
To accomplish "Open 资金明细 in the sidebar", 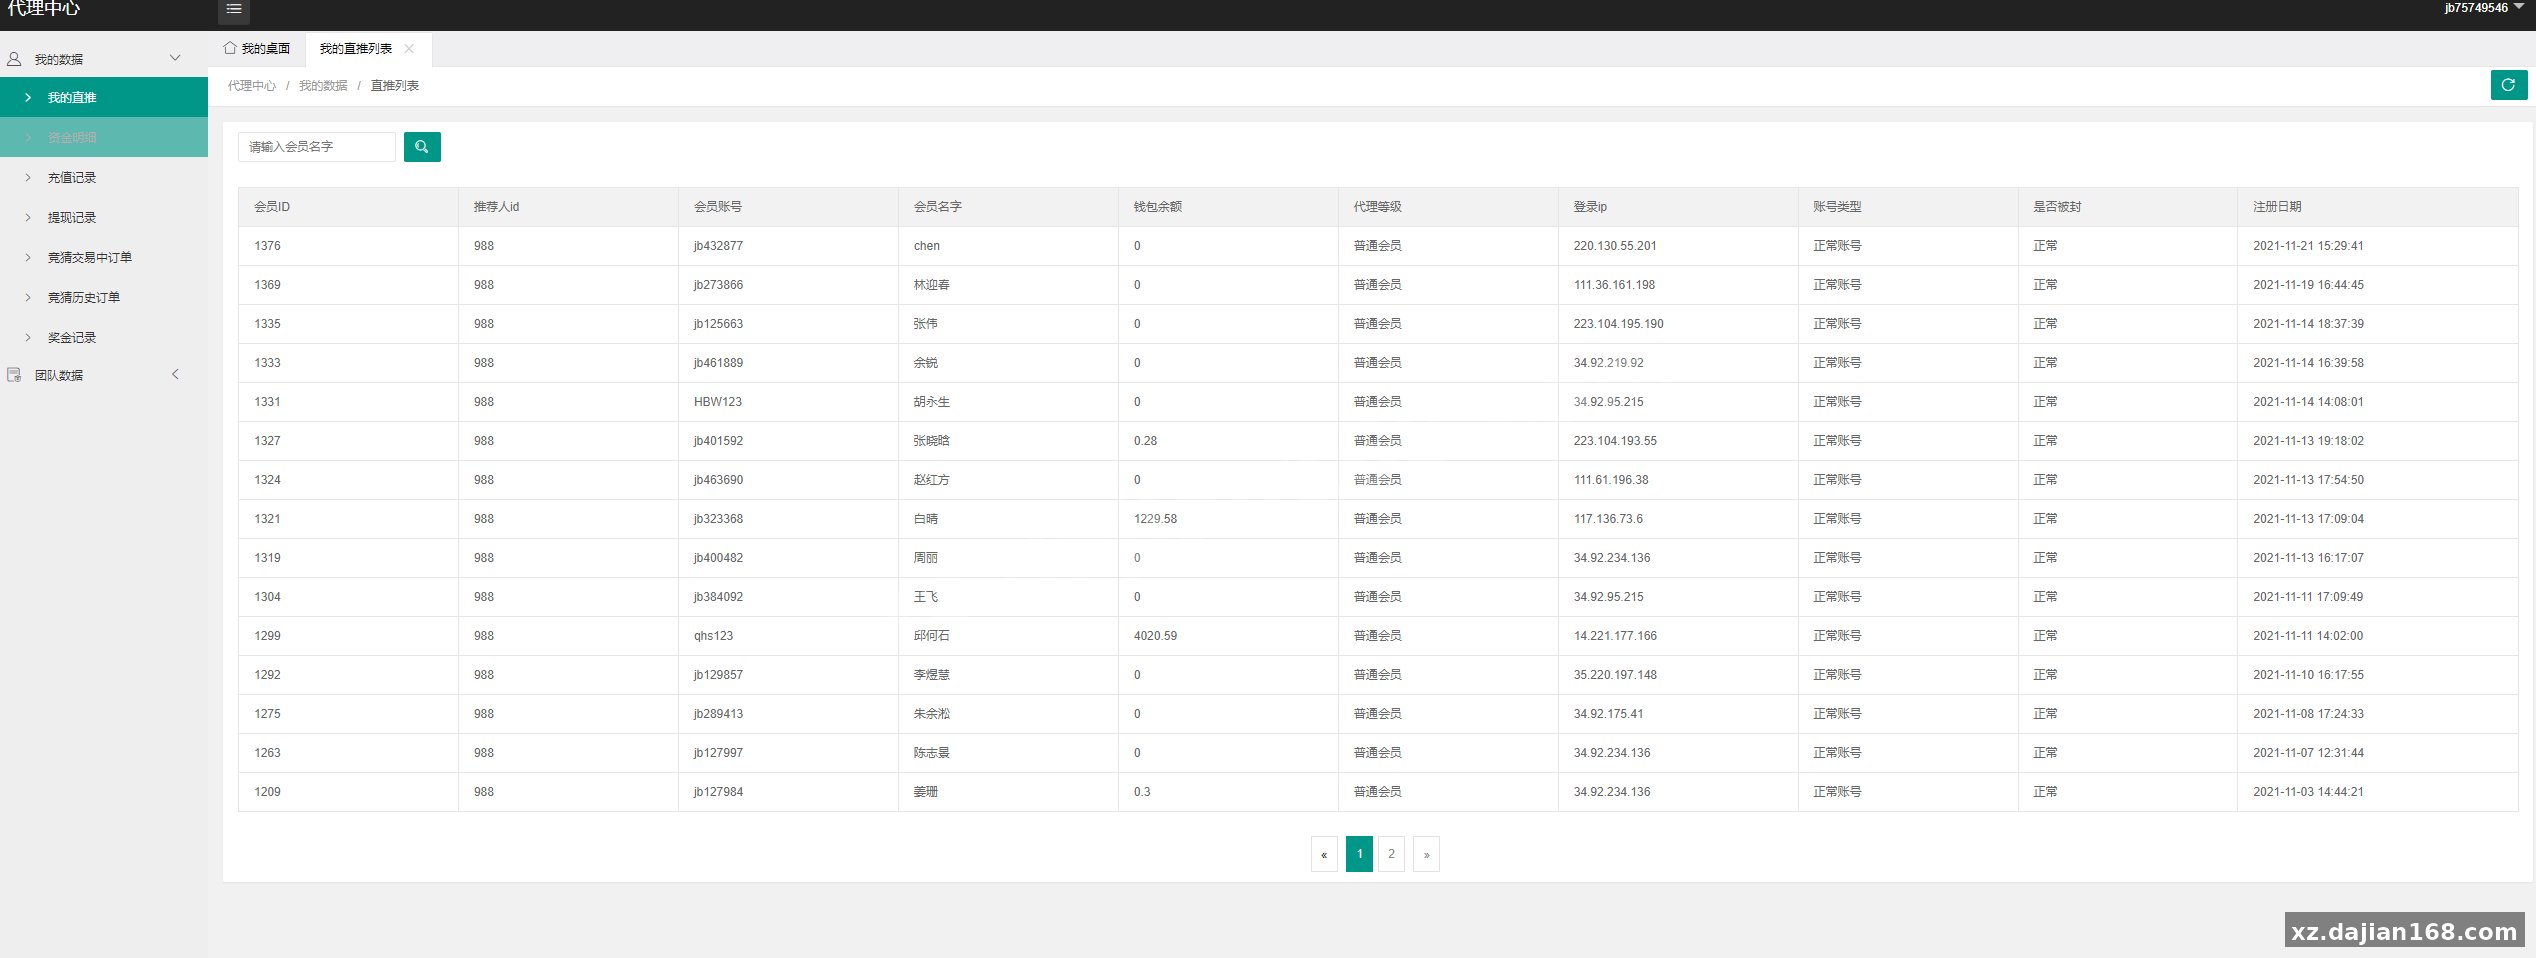I will pos(104,137).
